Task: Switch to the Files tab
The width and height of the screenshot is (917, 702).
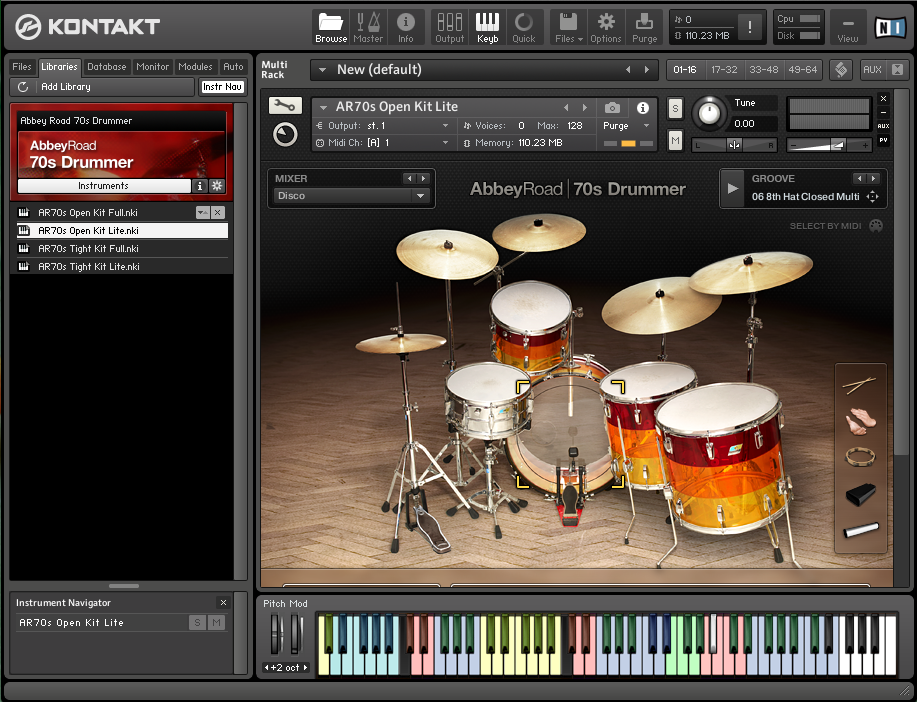Action: [22, 67]
